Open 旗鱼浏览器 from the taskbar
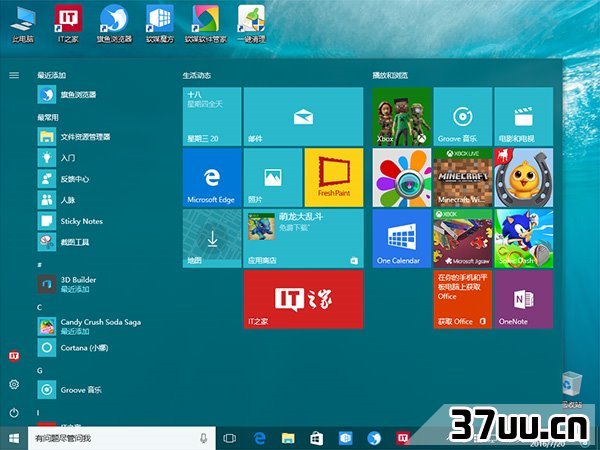 [374, 438]
